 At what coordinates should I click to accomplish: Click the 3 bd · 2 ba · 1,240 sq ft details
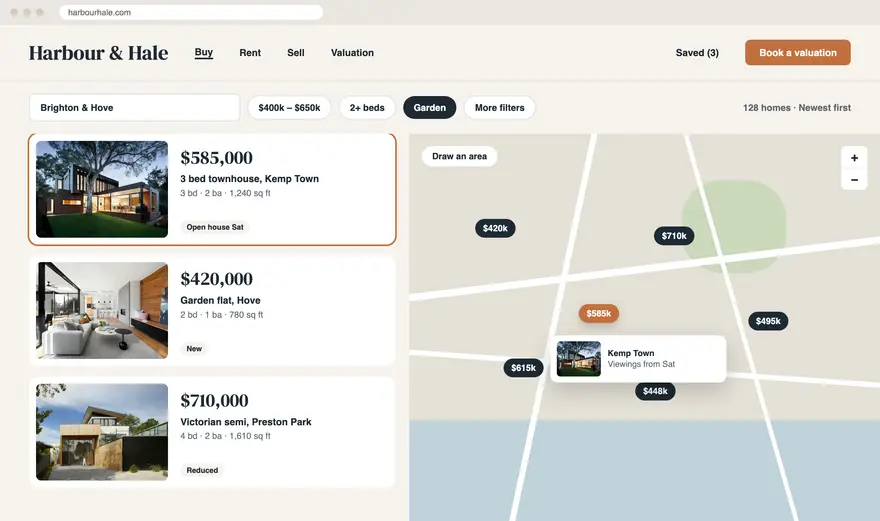(x=225, y=193)
